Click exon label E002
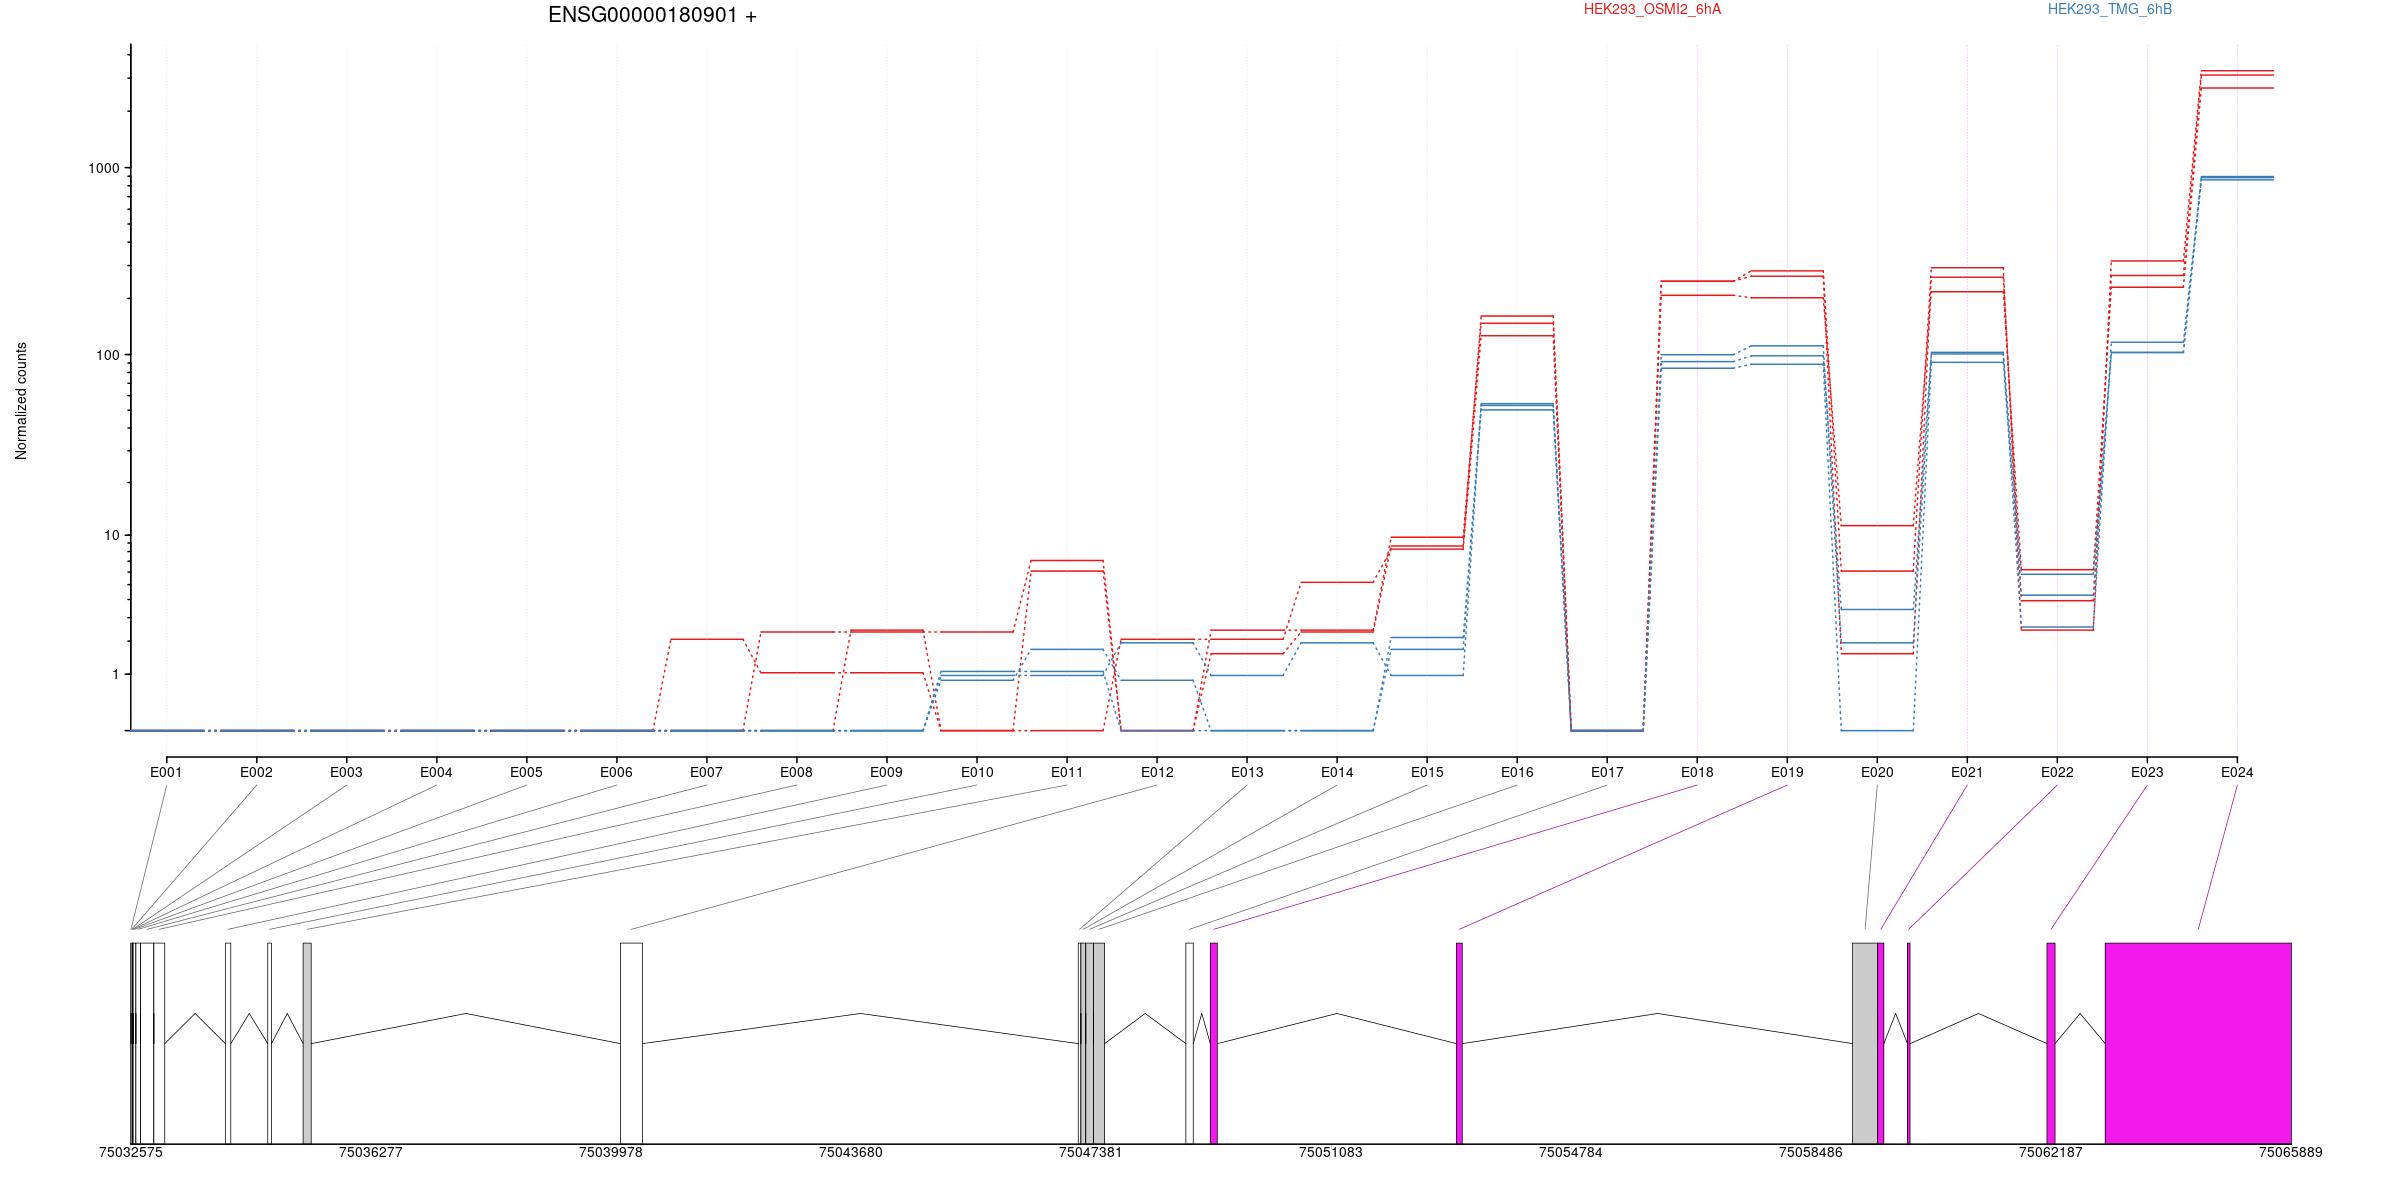 [x=256, y=772]
